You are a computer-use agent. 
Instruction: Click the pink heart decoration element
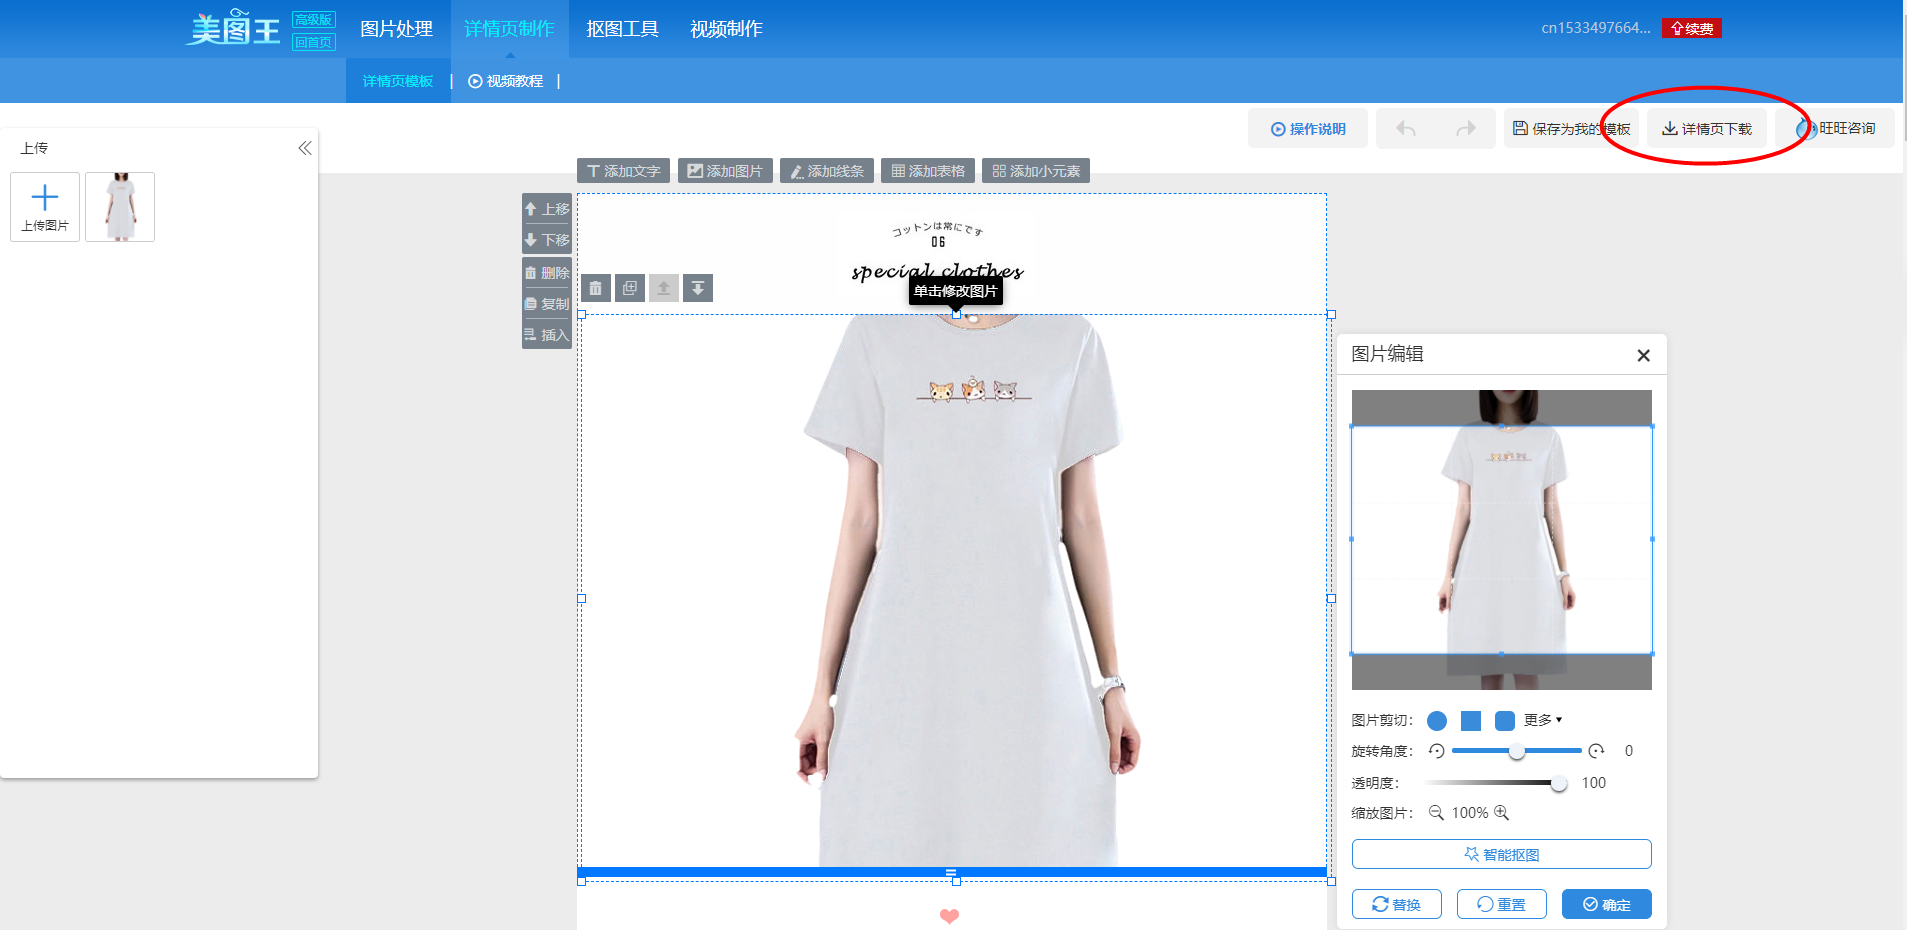(950, 916)
